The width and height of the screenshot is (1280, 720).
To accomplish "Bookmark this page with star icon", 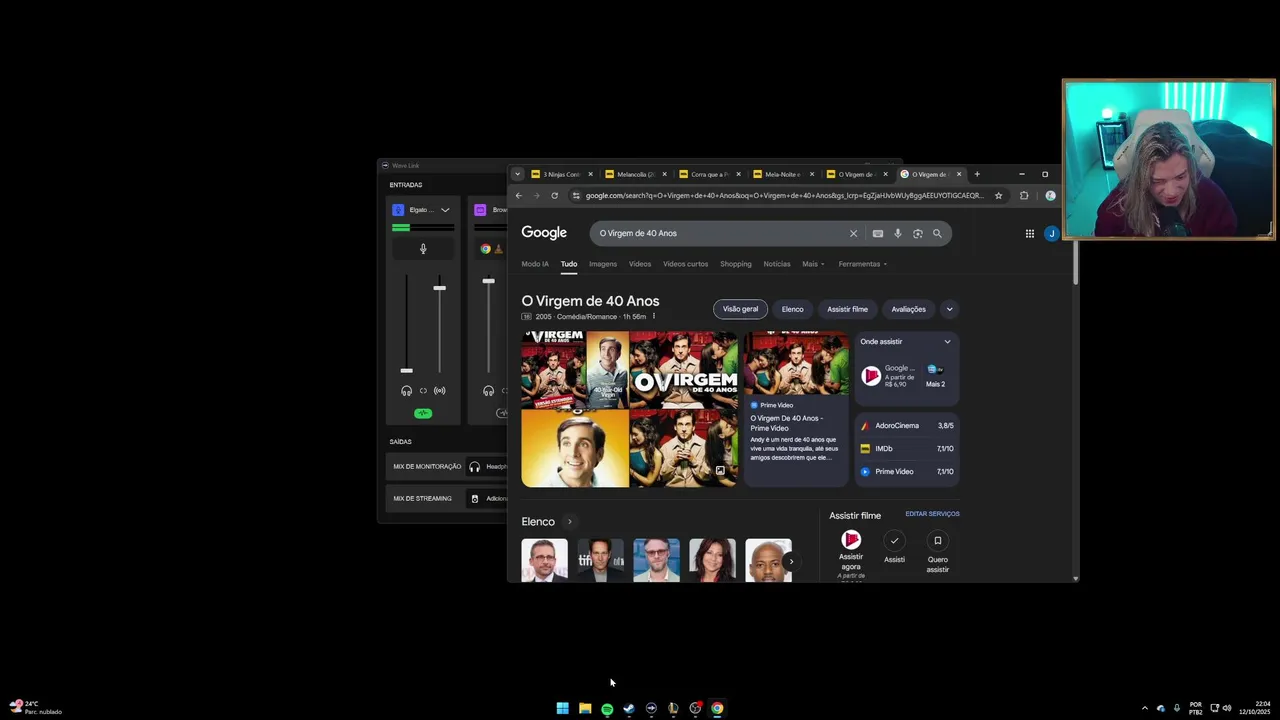I will click(998, 196).
